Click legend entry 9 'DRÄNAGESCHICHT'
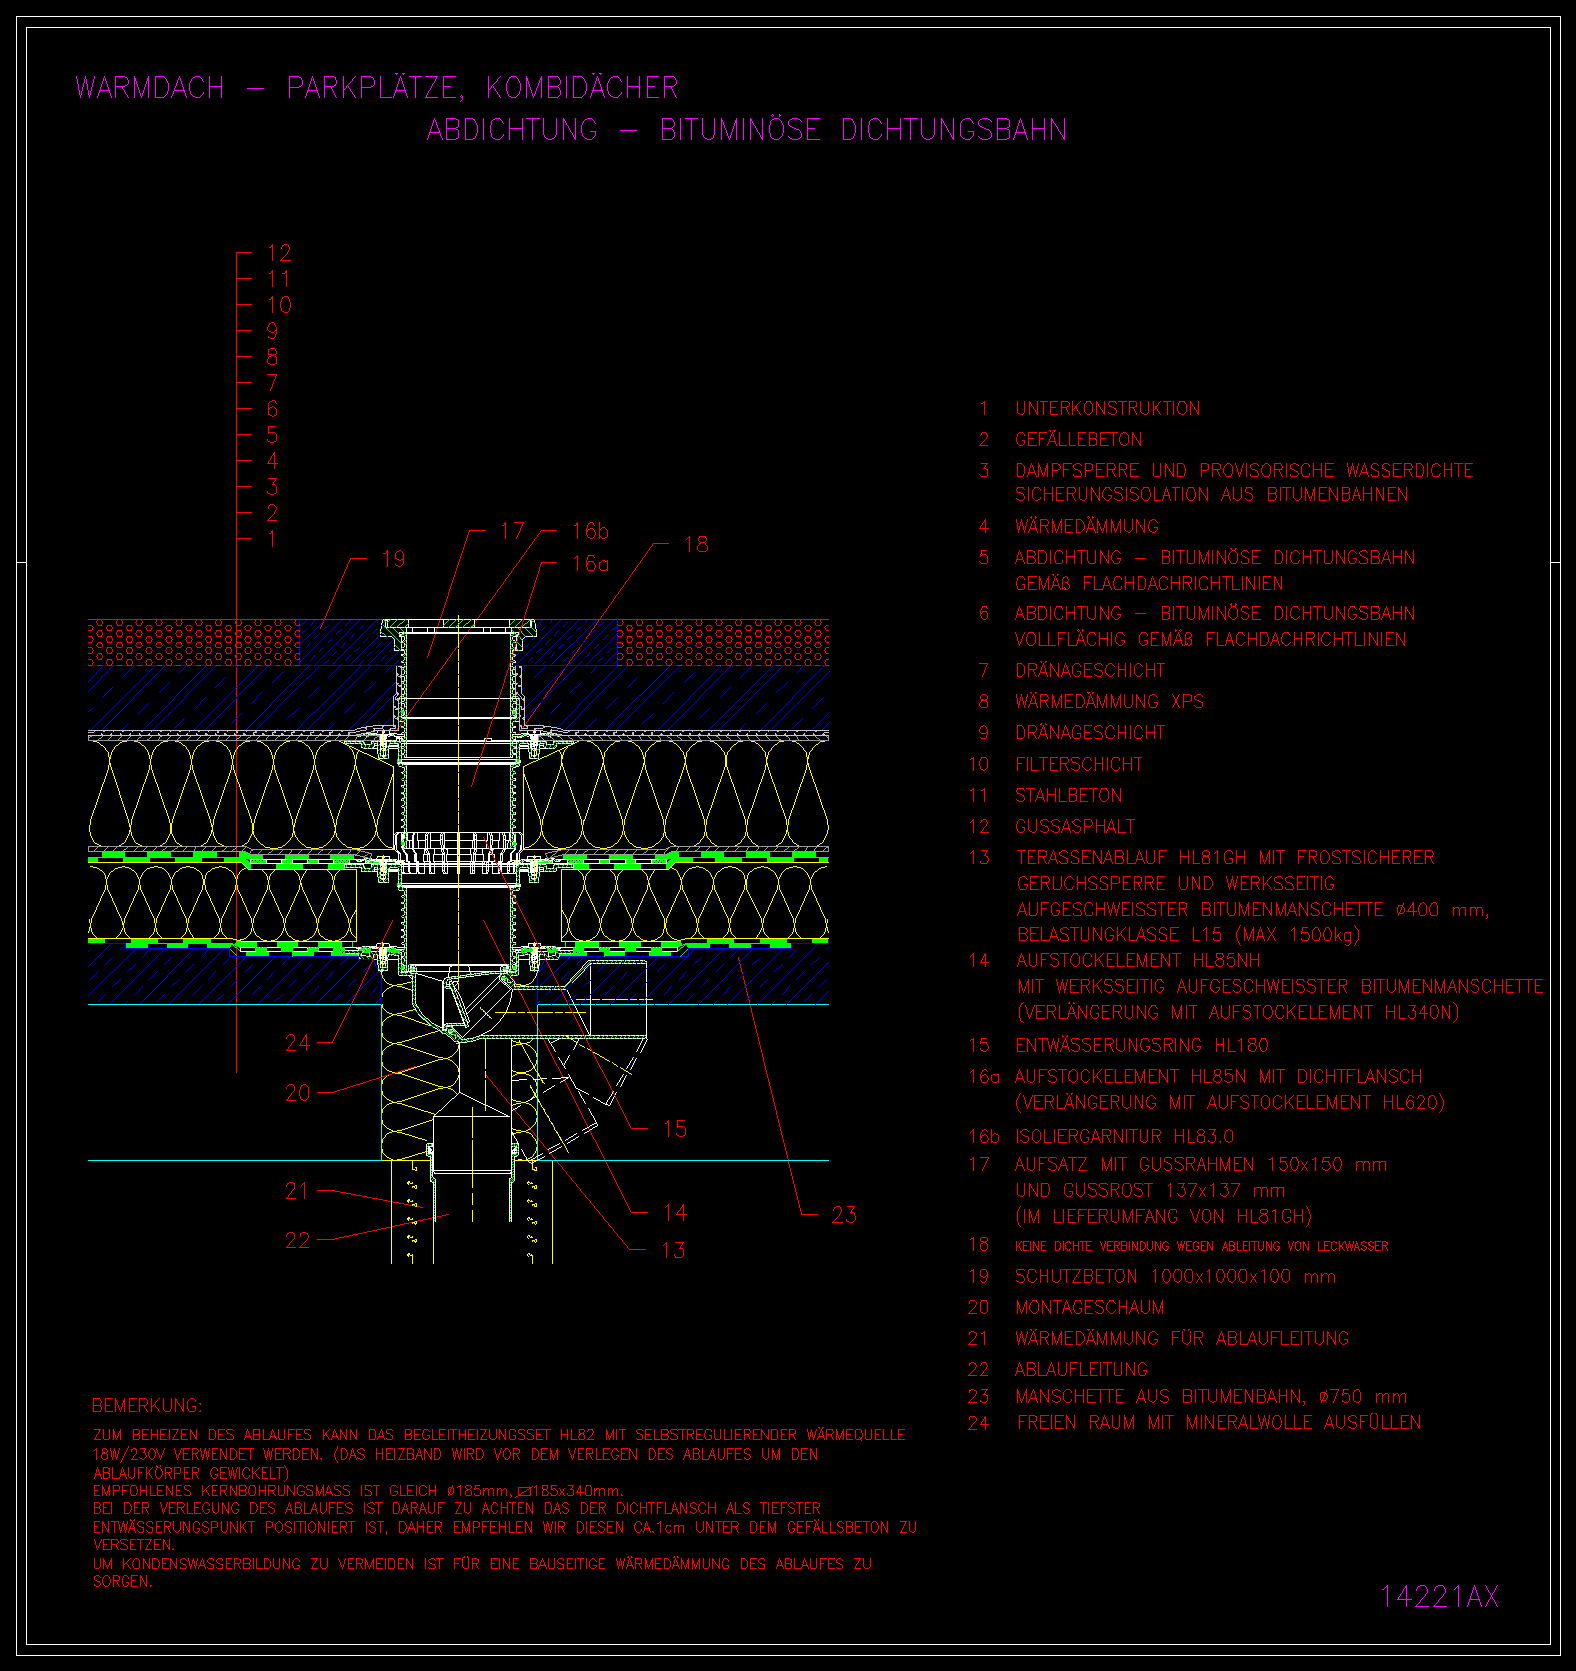 point(1090,732)
